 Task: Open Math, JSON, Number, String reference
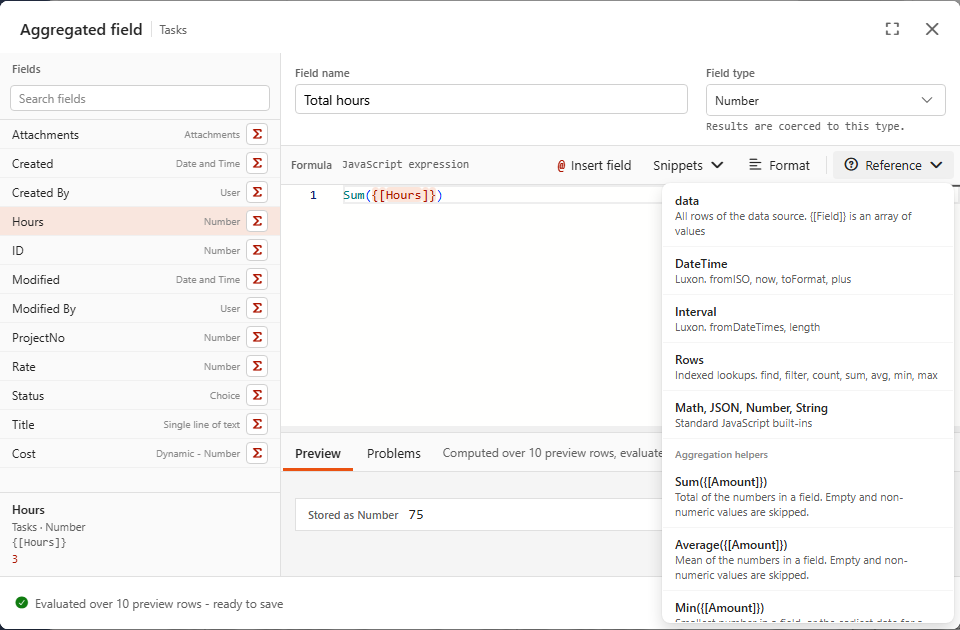point(808,414)
